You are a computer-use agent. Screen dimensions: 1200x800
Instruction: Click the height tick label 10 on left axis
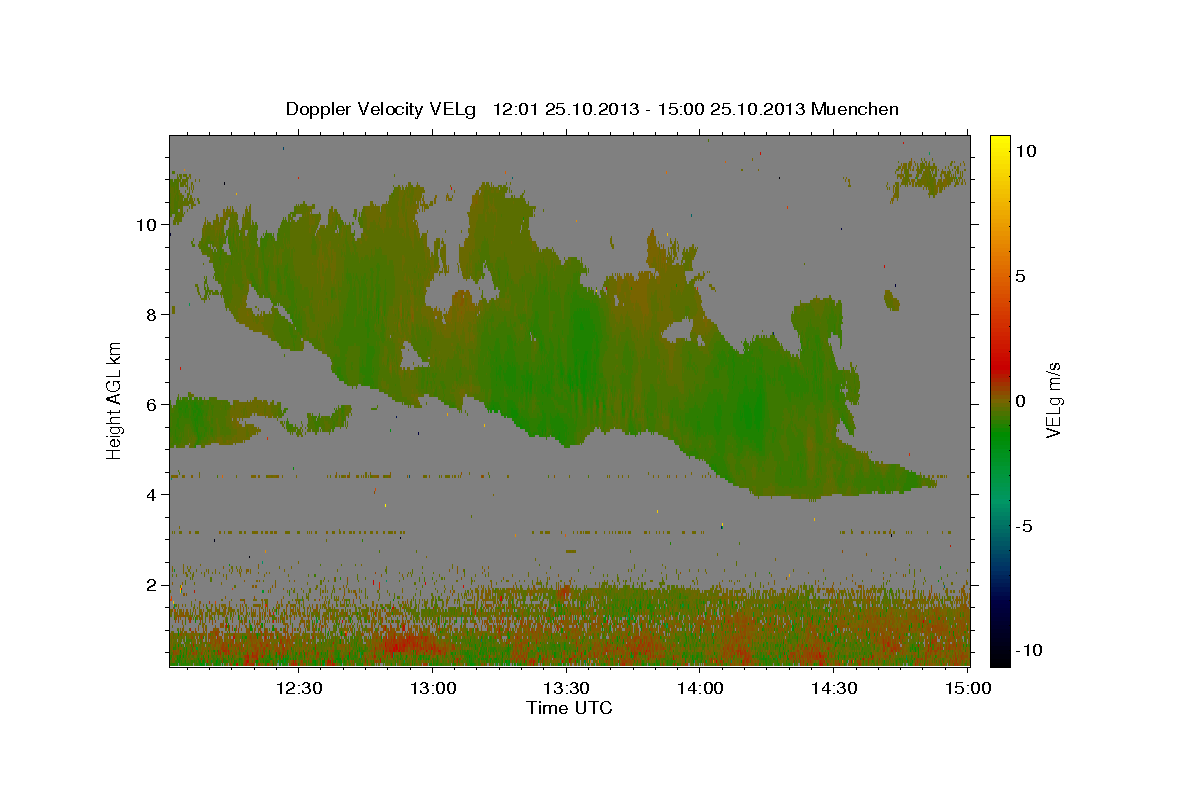pos(147,224)
